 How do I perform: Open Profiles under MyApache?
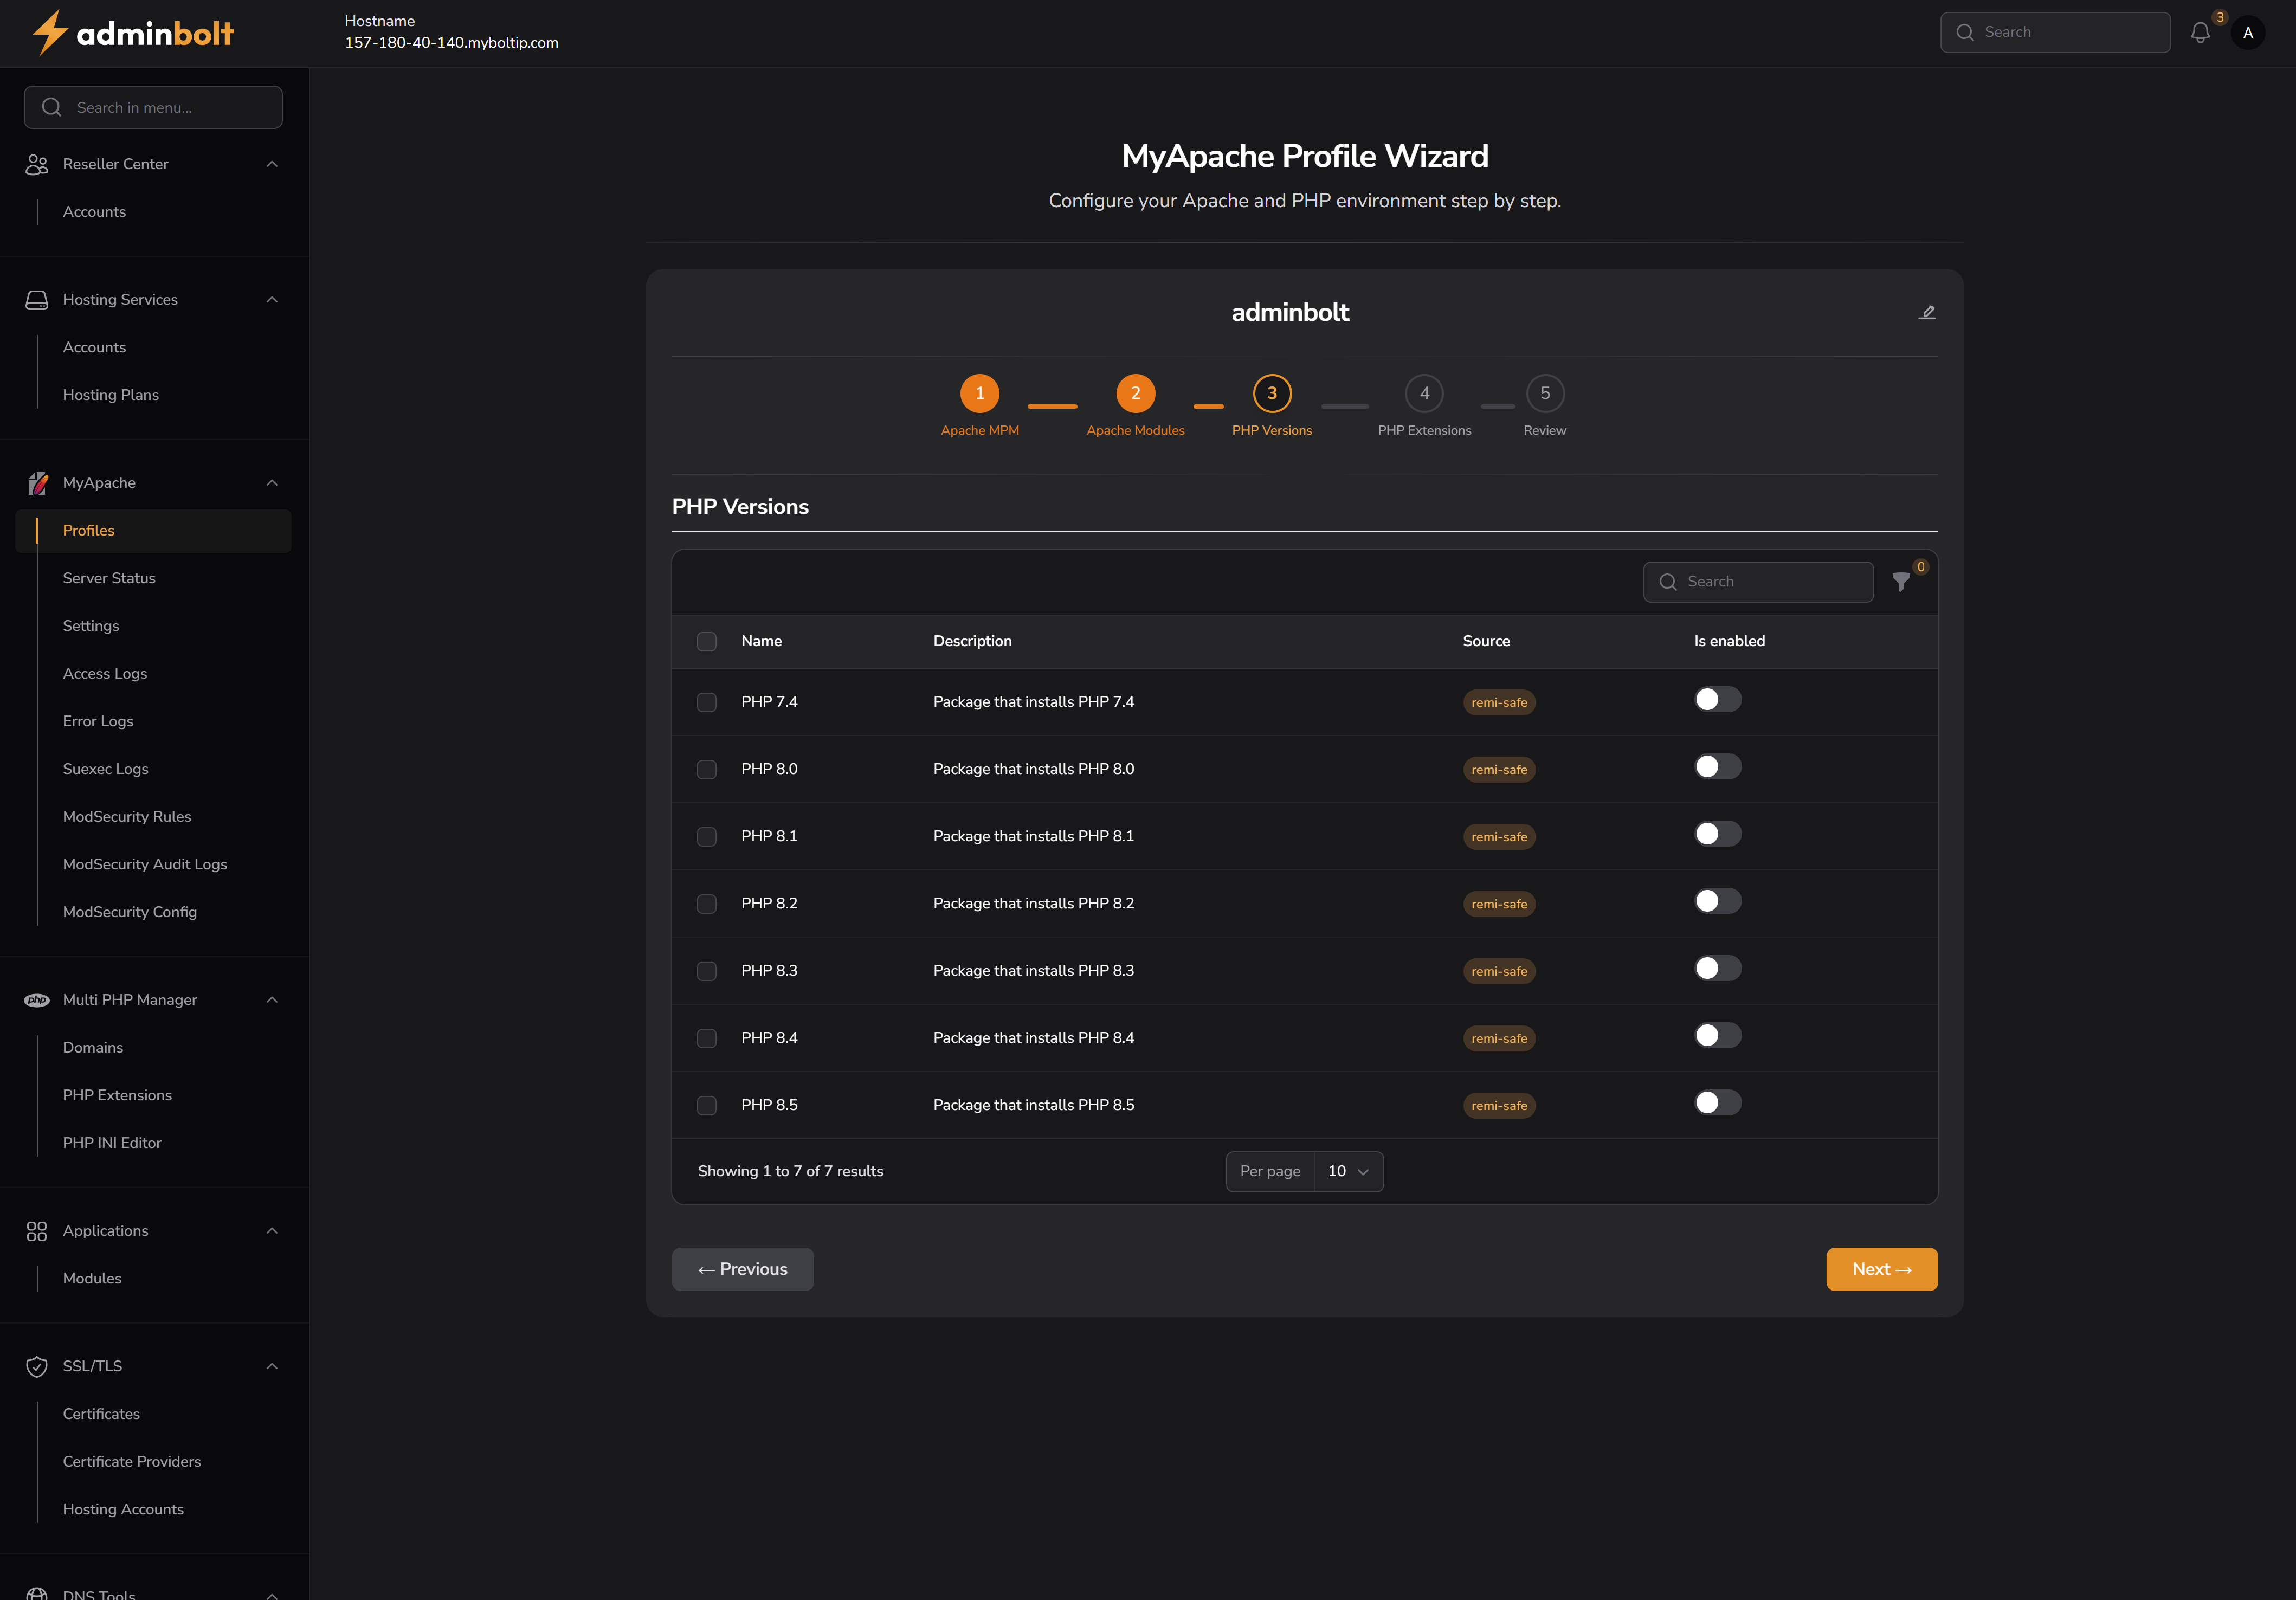click(88, 530)
